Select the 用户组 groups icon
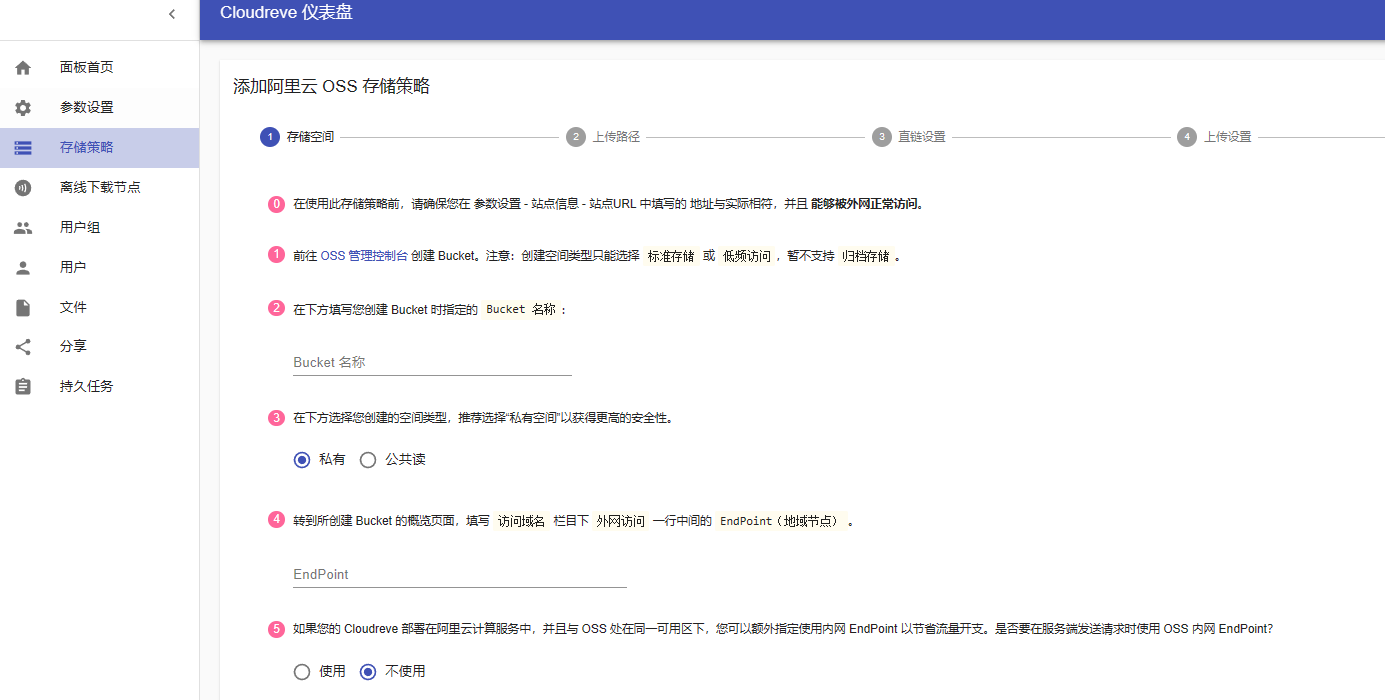Screen dimensions: 1385x700 pos(22,227)
